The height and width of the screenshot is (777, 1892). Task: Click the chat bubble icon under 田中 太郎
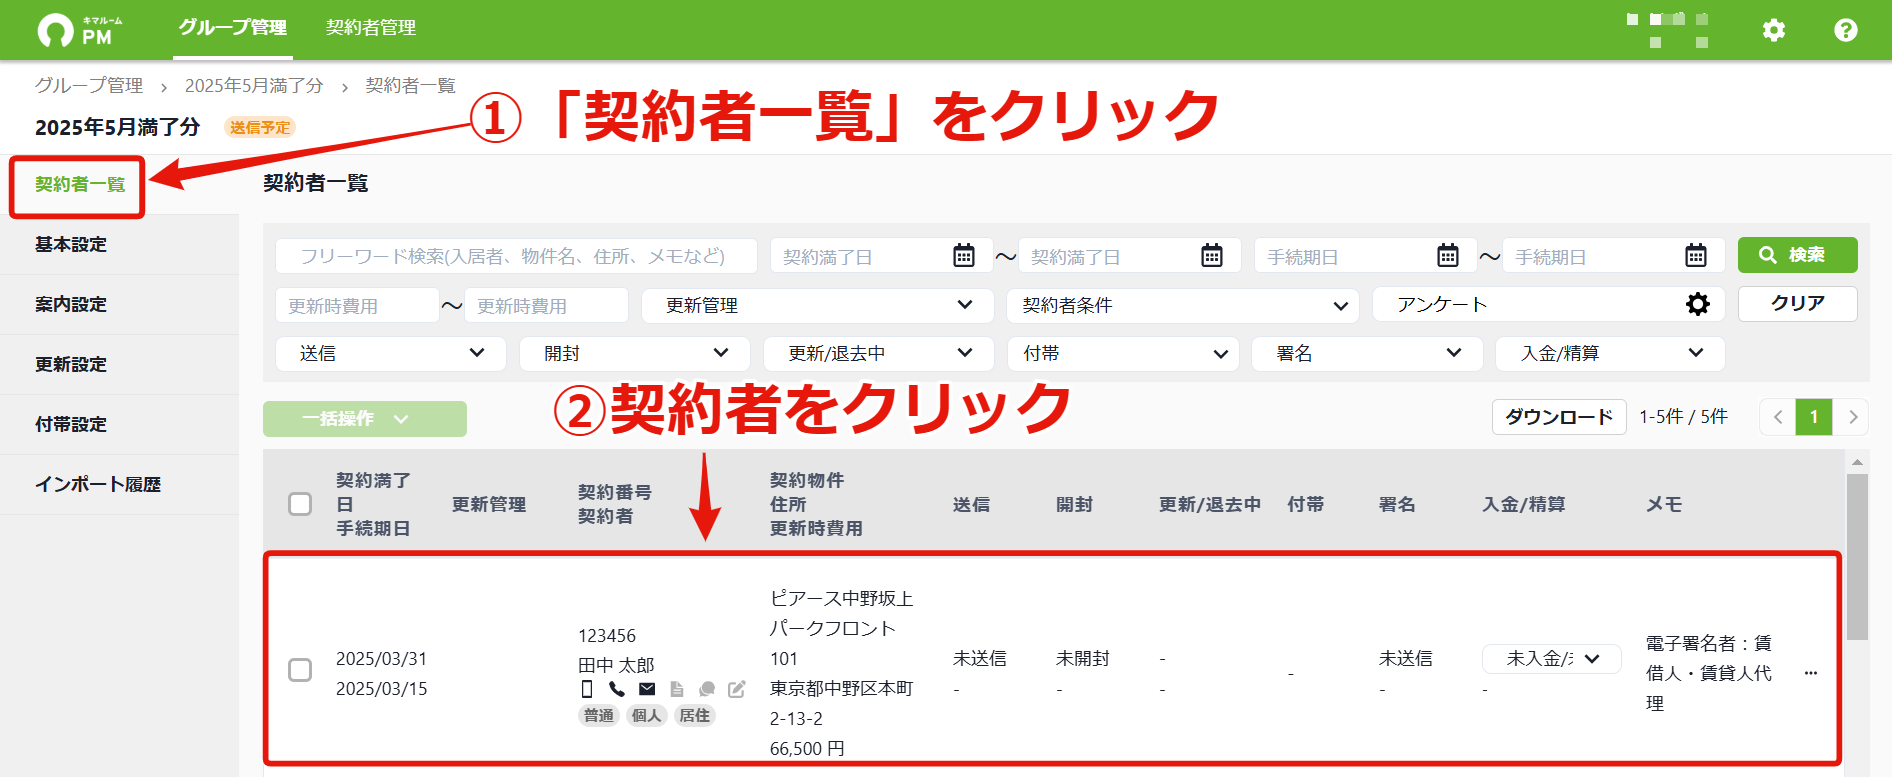(x=707, y=689)
